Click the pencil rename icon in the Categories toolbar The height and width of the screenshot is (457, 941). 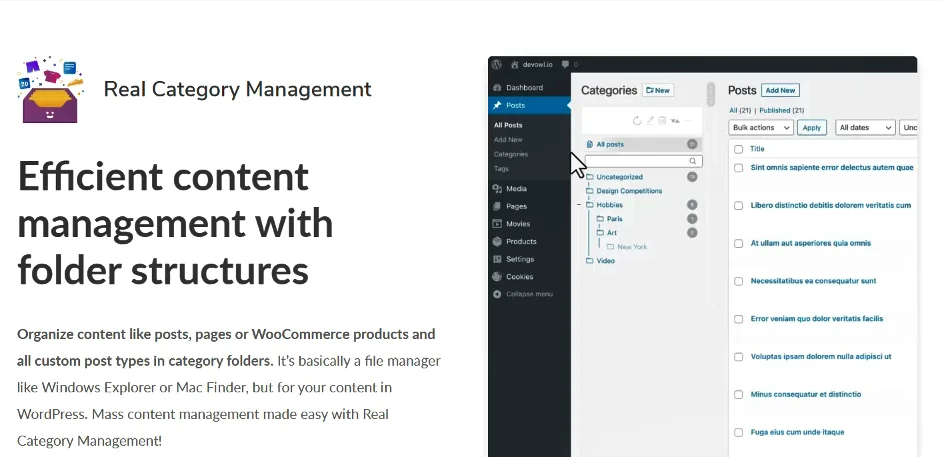click(650, 121)
